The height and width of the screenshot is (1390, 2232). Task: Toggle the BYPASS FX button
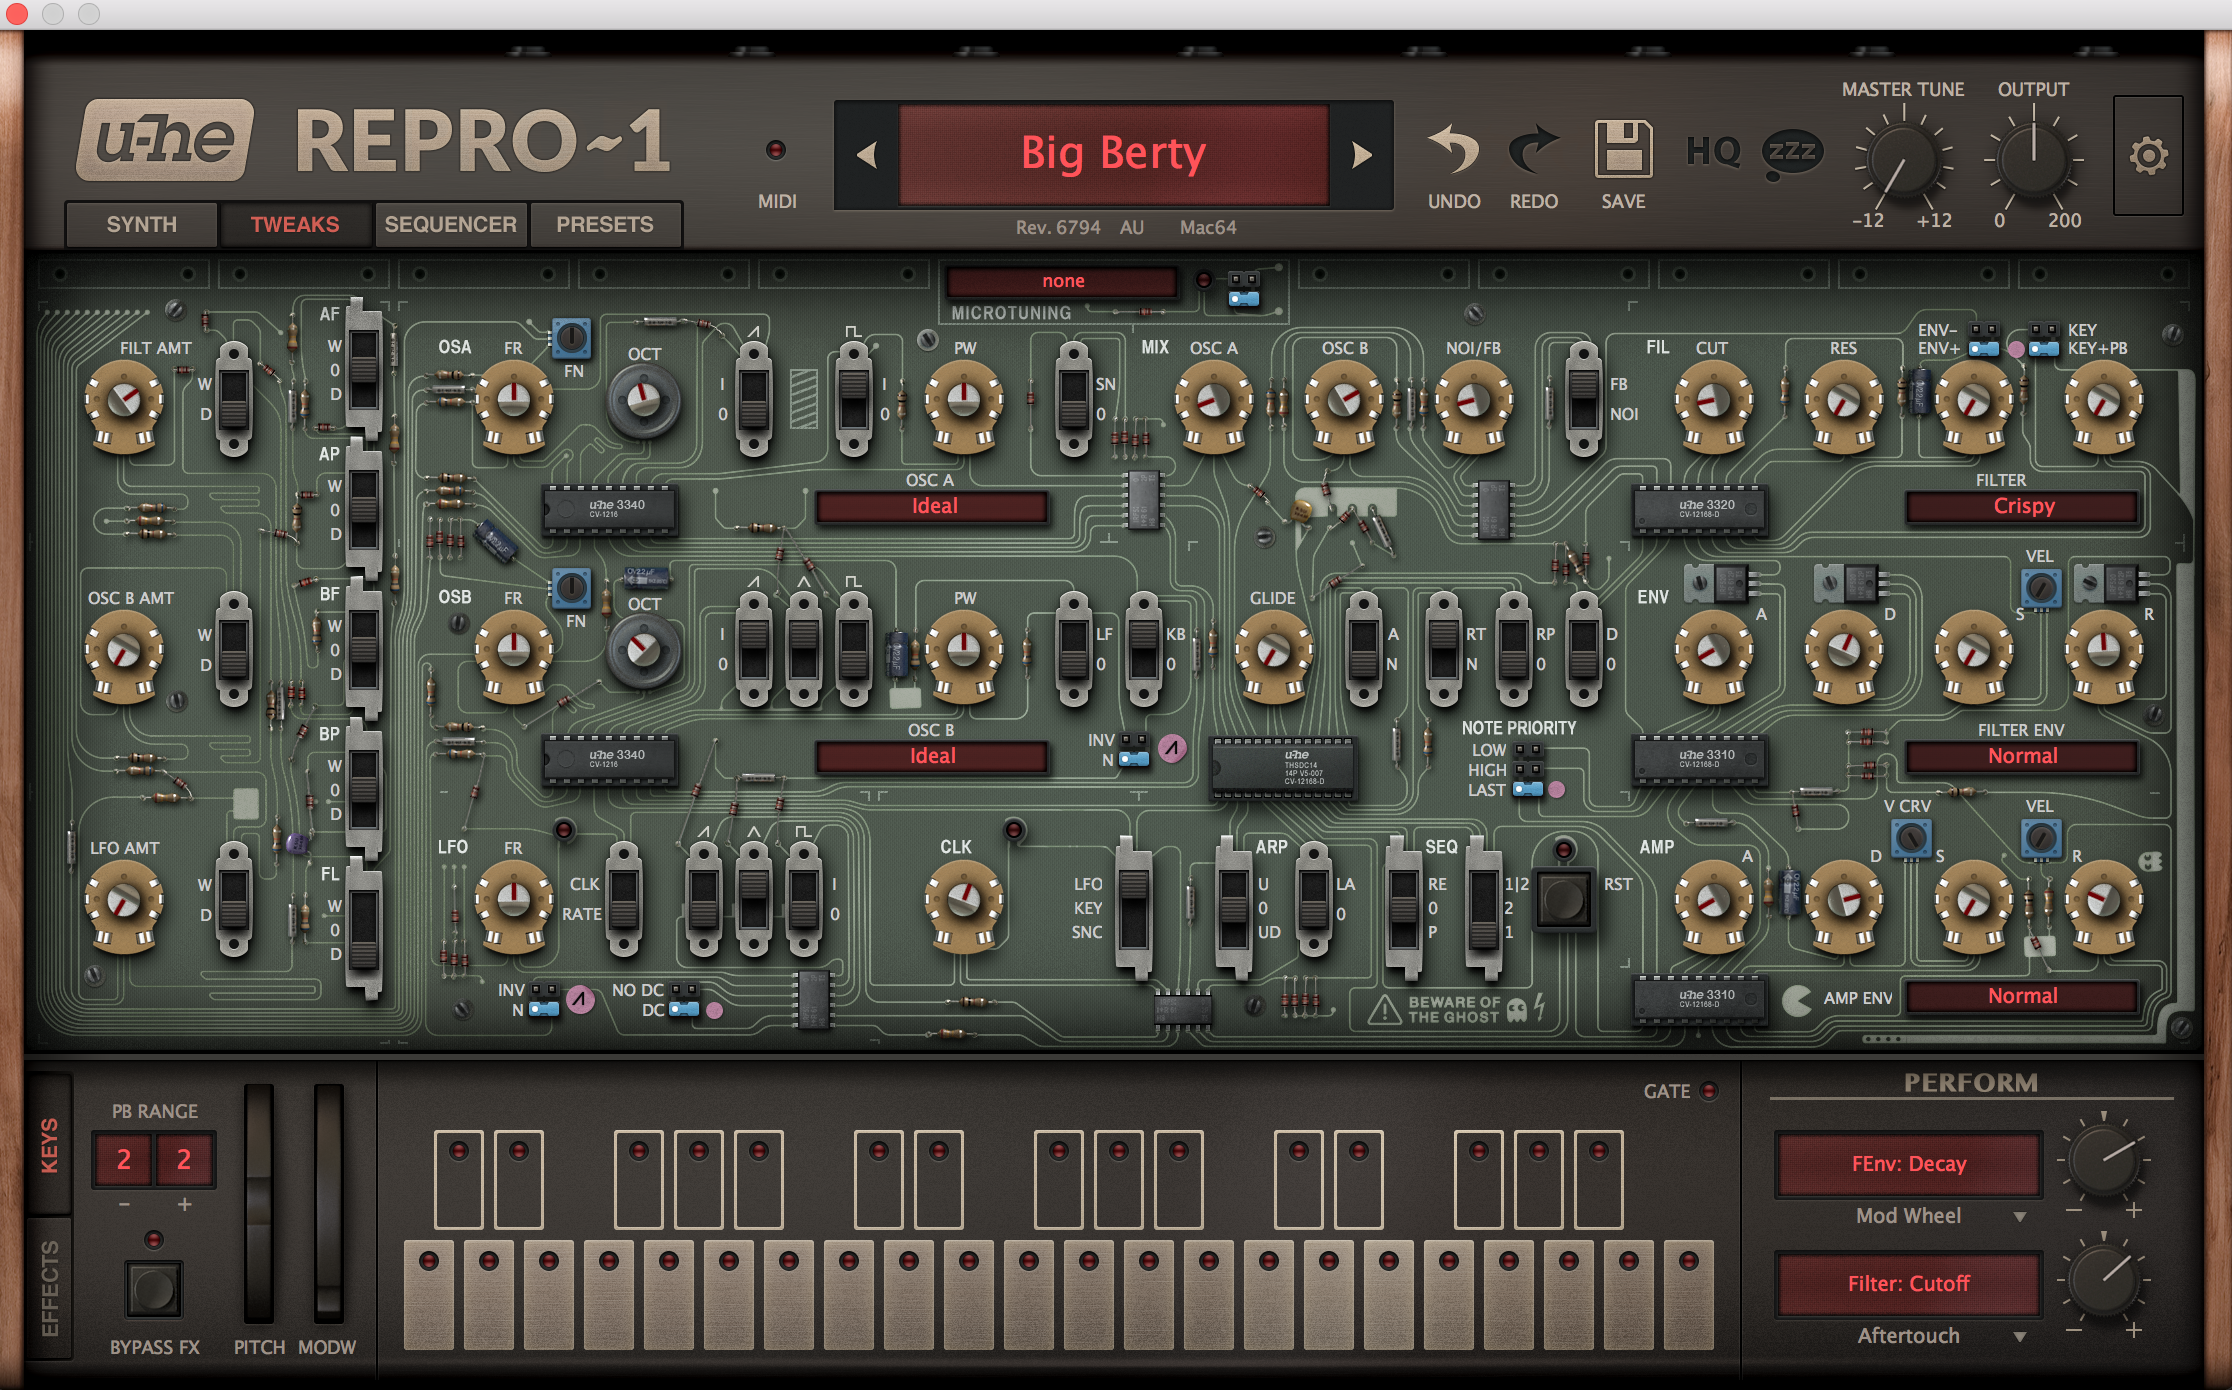(x=153, y=1288)
